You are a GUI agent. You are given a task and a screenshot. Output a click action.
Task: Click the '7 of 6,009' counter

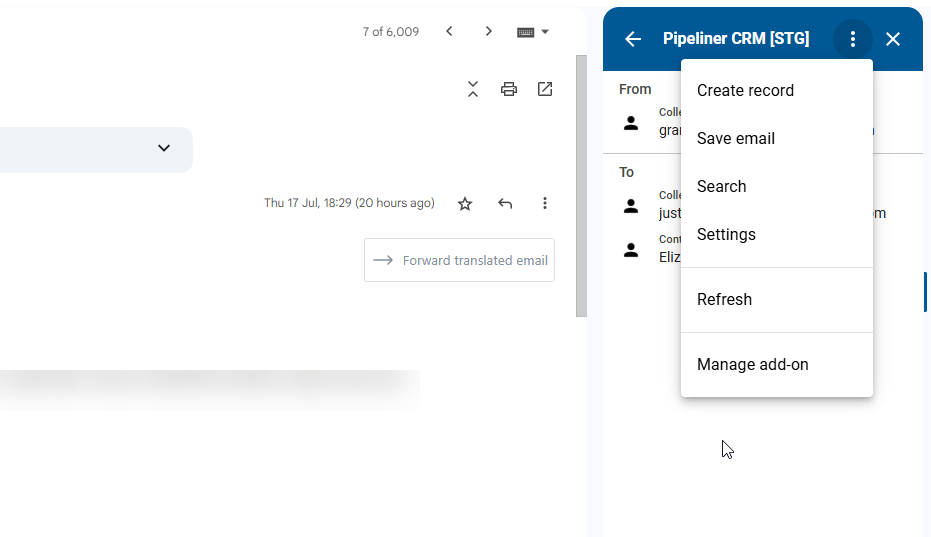point(391,31)
